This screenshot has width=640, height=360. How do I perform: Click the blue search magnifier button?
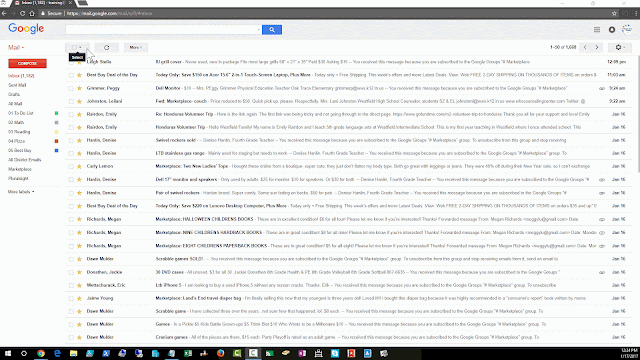tap(272, 29)
